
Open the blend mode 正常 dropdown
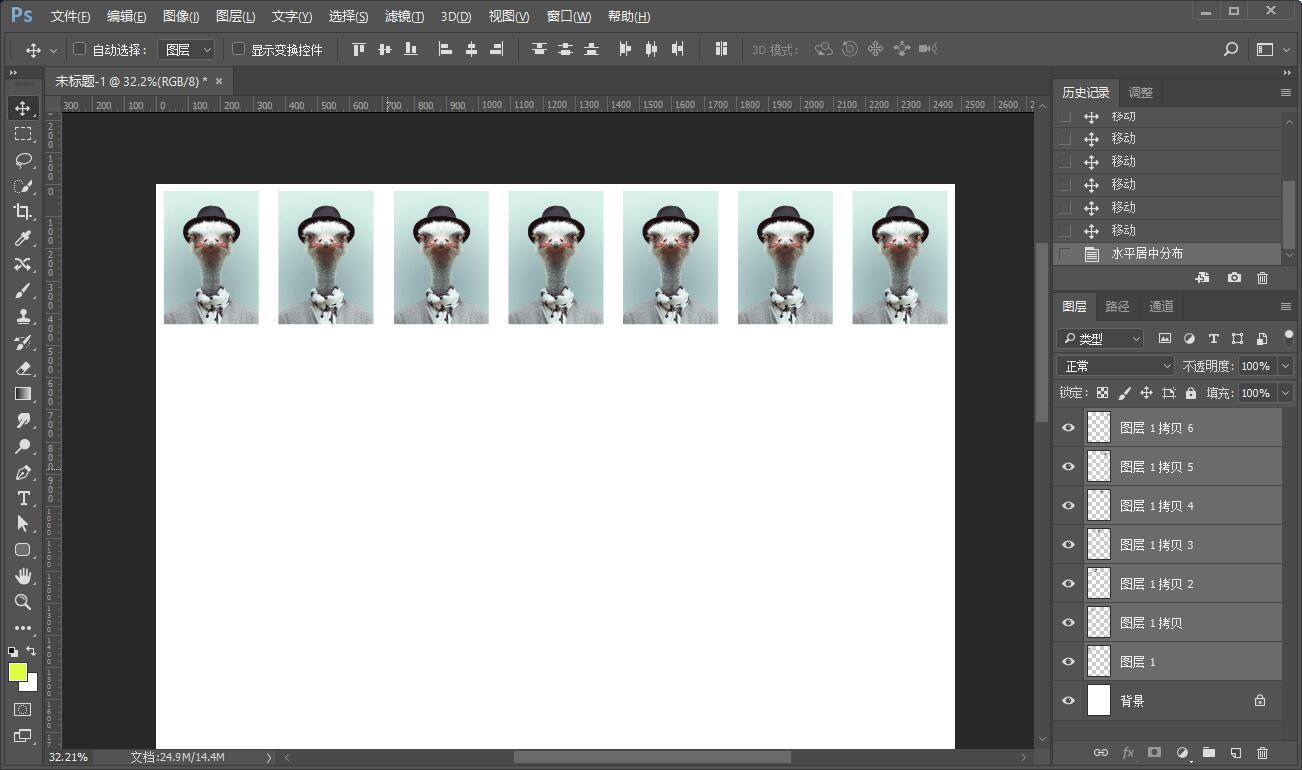point(1116,366)
